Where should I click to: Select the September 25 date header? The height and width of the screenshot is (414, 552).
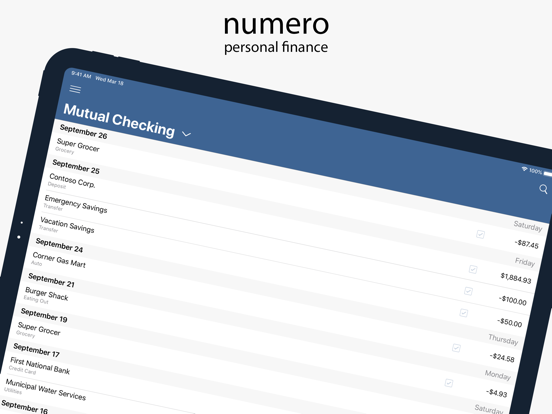click(x=76, y=167)
